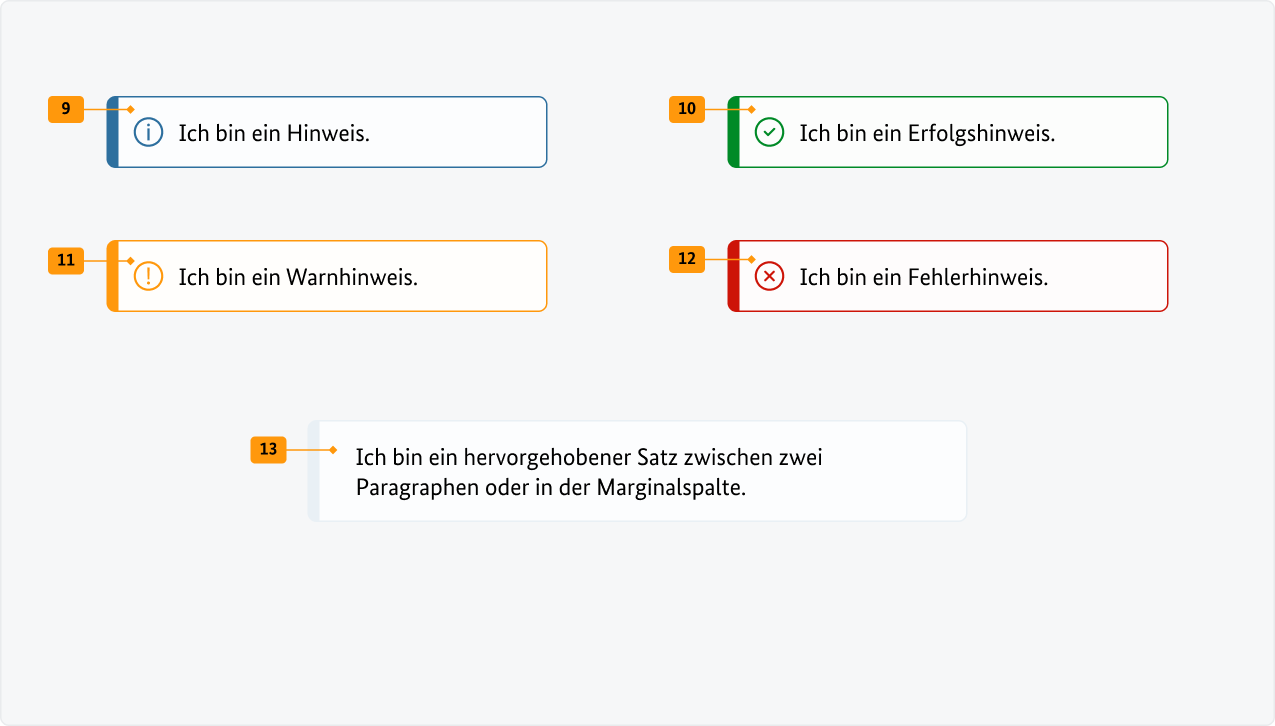1275x726 pixels.
Task: Click the diamond marker beside badge 13
Action: 333,450
